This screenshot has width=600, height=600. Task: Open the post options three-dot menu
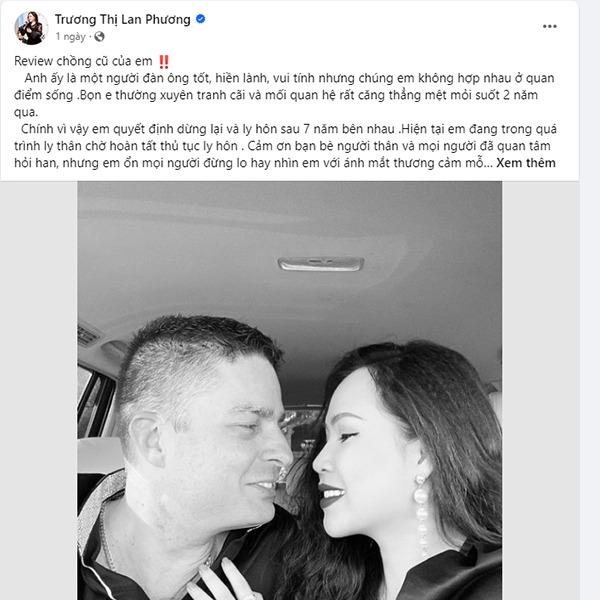pyautogui.click(x=549, y=26)
